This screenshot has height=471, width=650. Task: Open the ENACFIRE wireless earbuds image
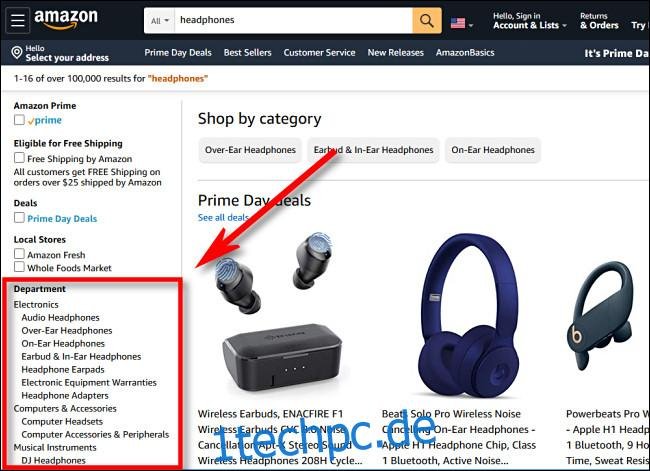(x=279, y=312)
